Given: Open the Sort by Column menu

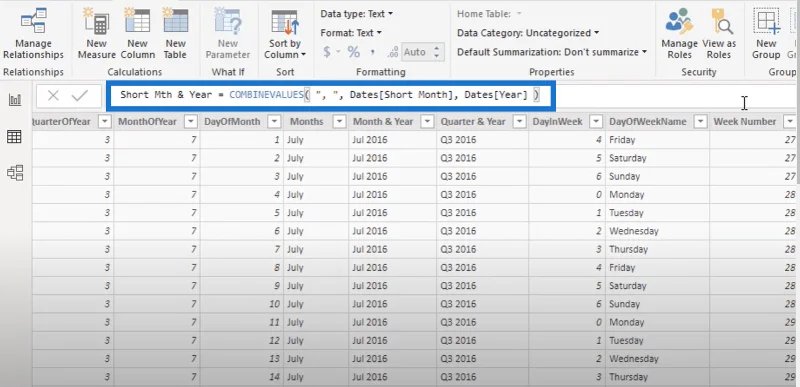Looking at the screenshot, I should (x=285, y=35).
